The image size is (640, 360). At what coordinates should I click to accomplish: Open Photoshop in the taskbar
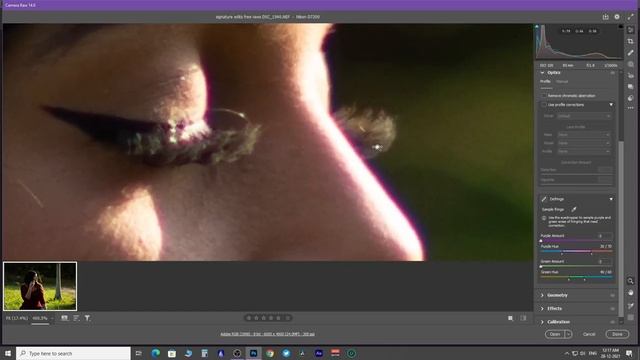pyautogui.click(x=253, y=353)
